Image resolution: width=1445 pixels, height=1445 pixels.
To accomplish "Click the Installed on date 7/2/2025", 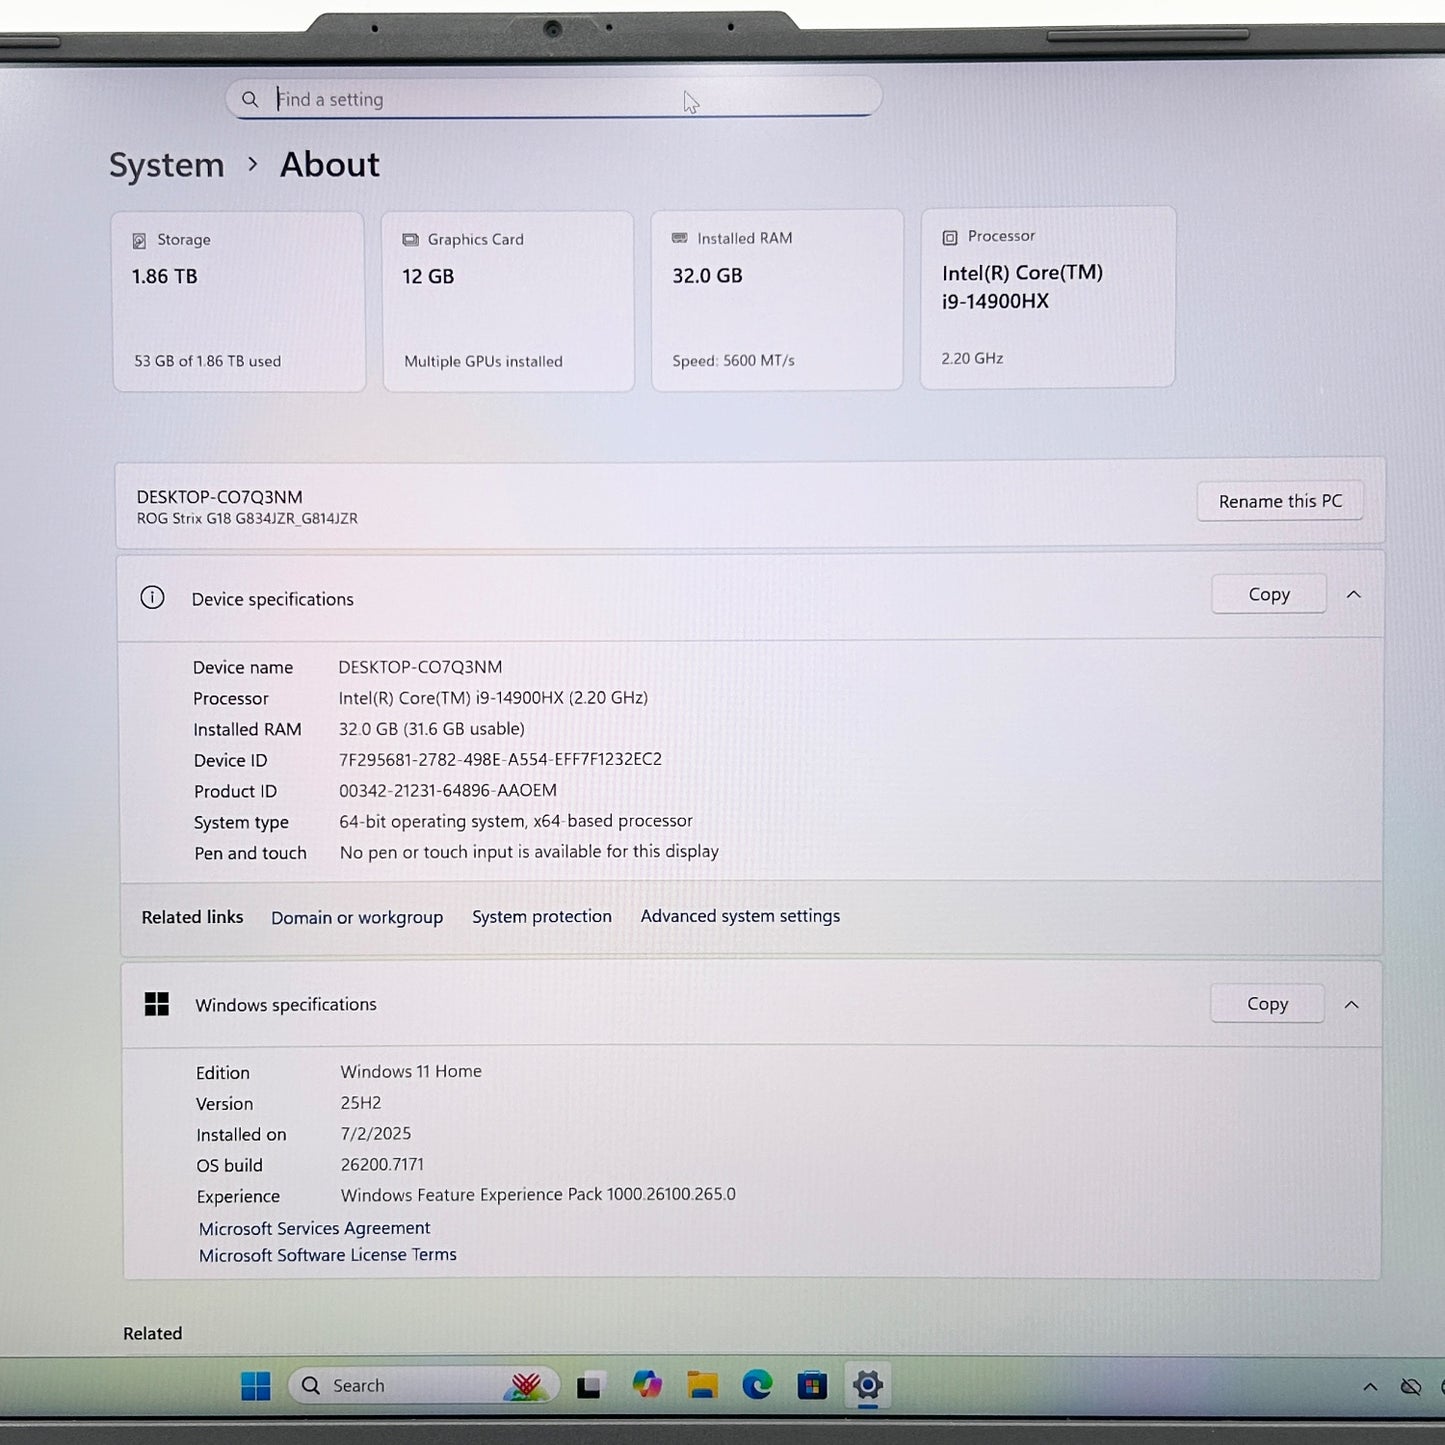I will [376, 1134].
